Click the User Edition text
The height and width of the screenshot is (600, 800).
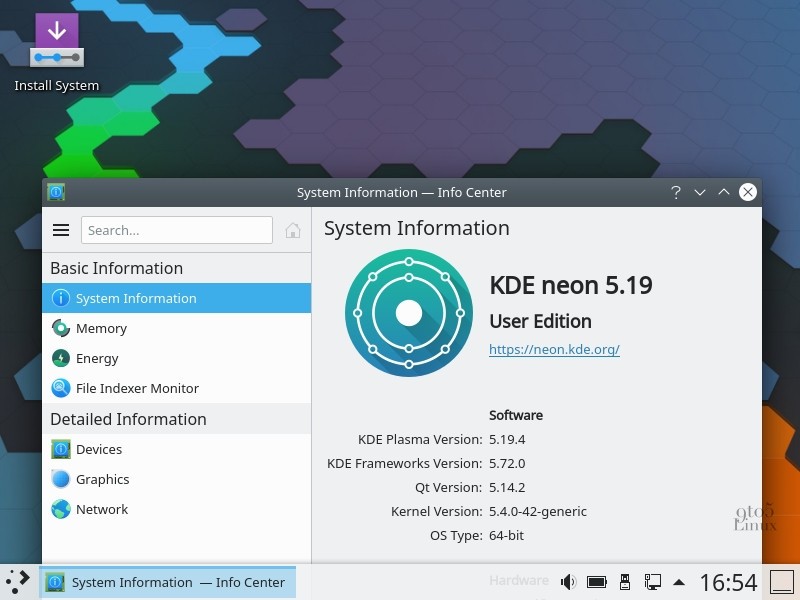click(x=540, y=321)
